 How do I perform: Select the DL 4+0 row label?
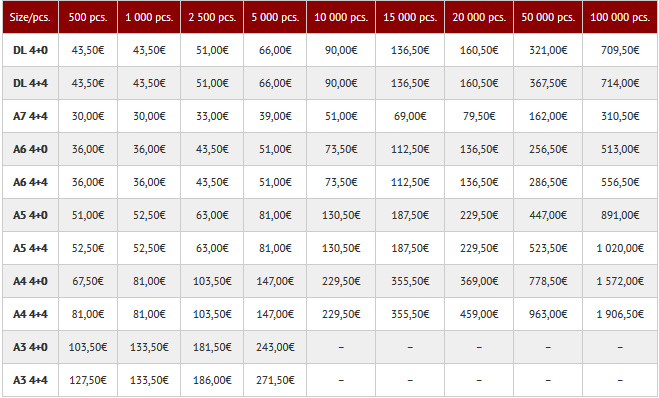[30, 50]
